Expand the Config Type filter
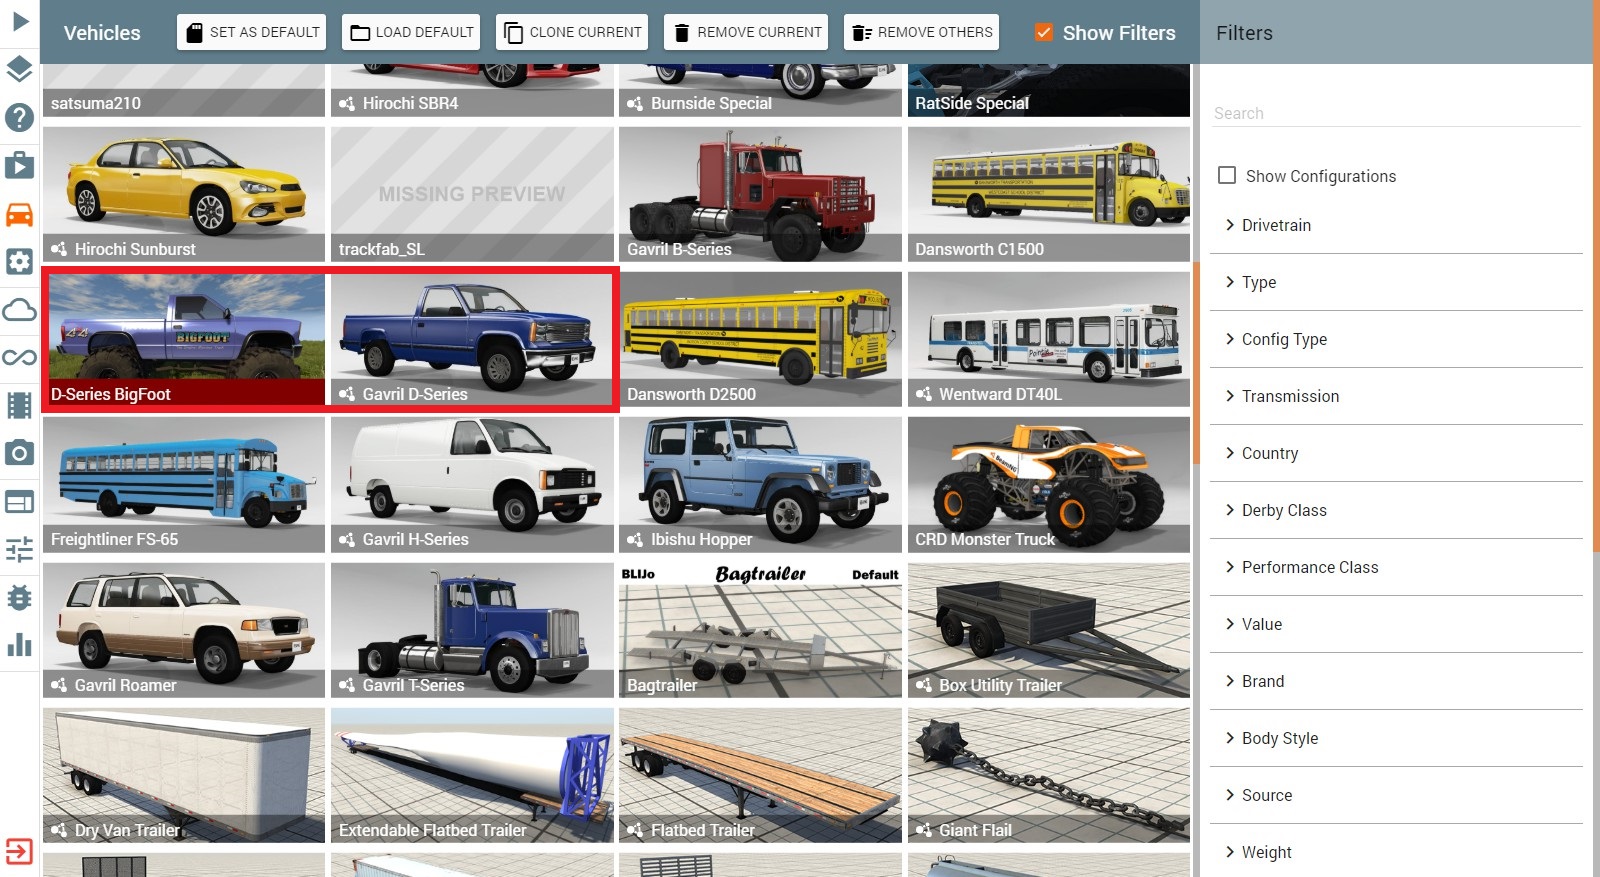 click(1396, 339)
